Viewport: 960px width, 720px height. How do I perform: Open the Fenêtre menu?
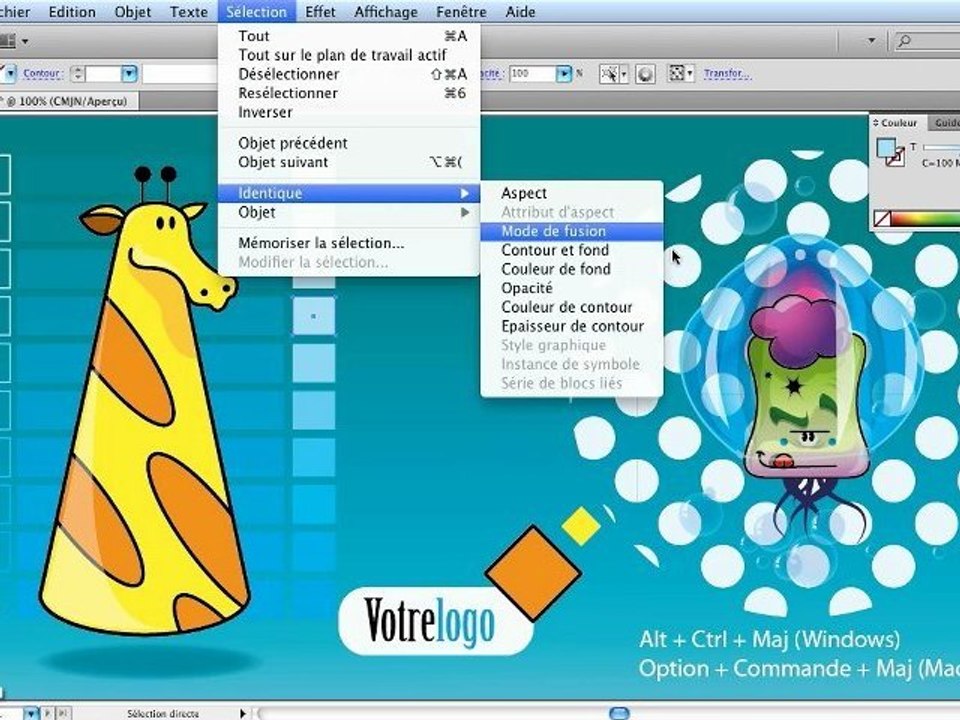click(x=461, y=12)
